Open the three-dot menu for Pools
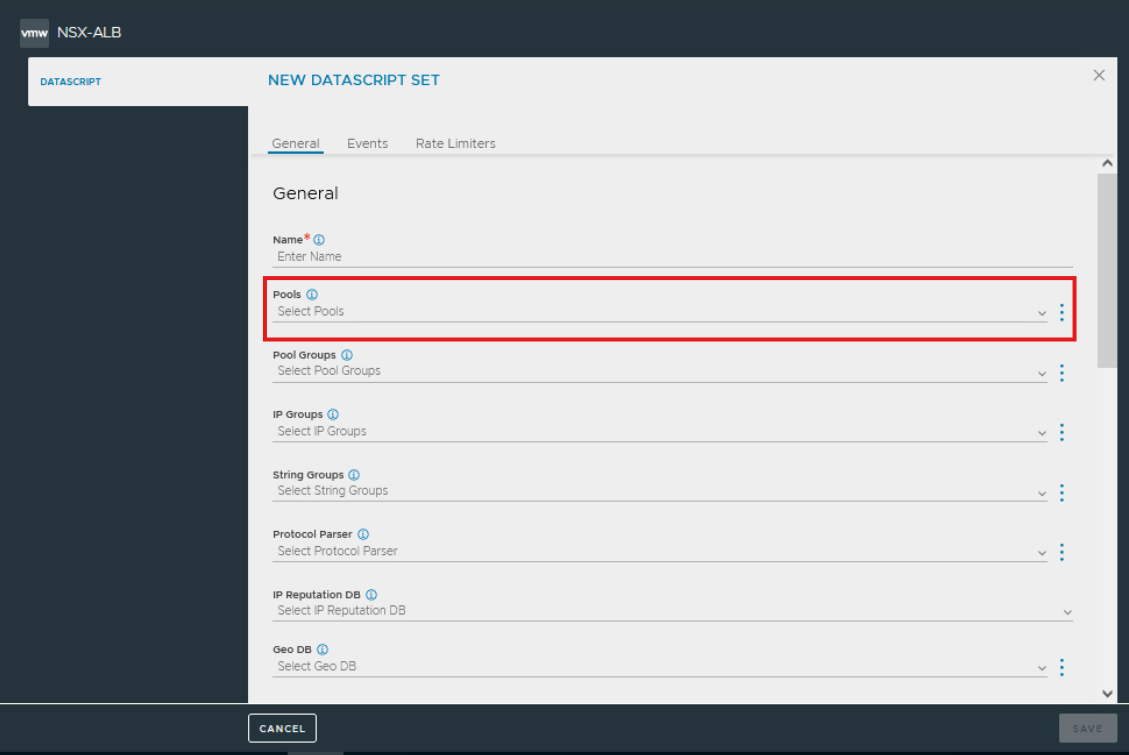Viewport: 1129px width, 755px height. 1061,313
